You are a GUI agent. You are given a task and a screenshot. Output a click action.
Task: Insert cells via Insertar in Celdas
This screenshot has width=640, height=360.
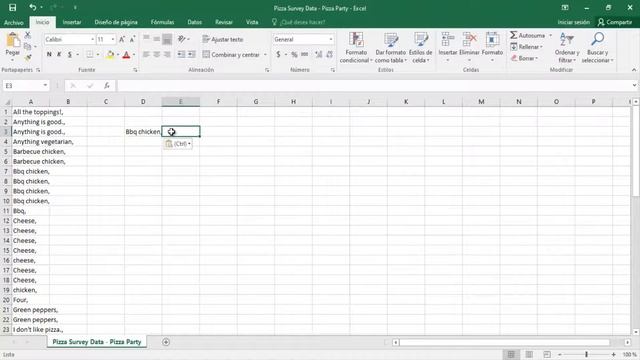click(x=448, y=47)
